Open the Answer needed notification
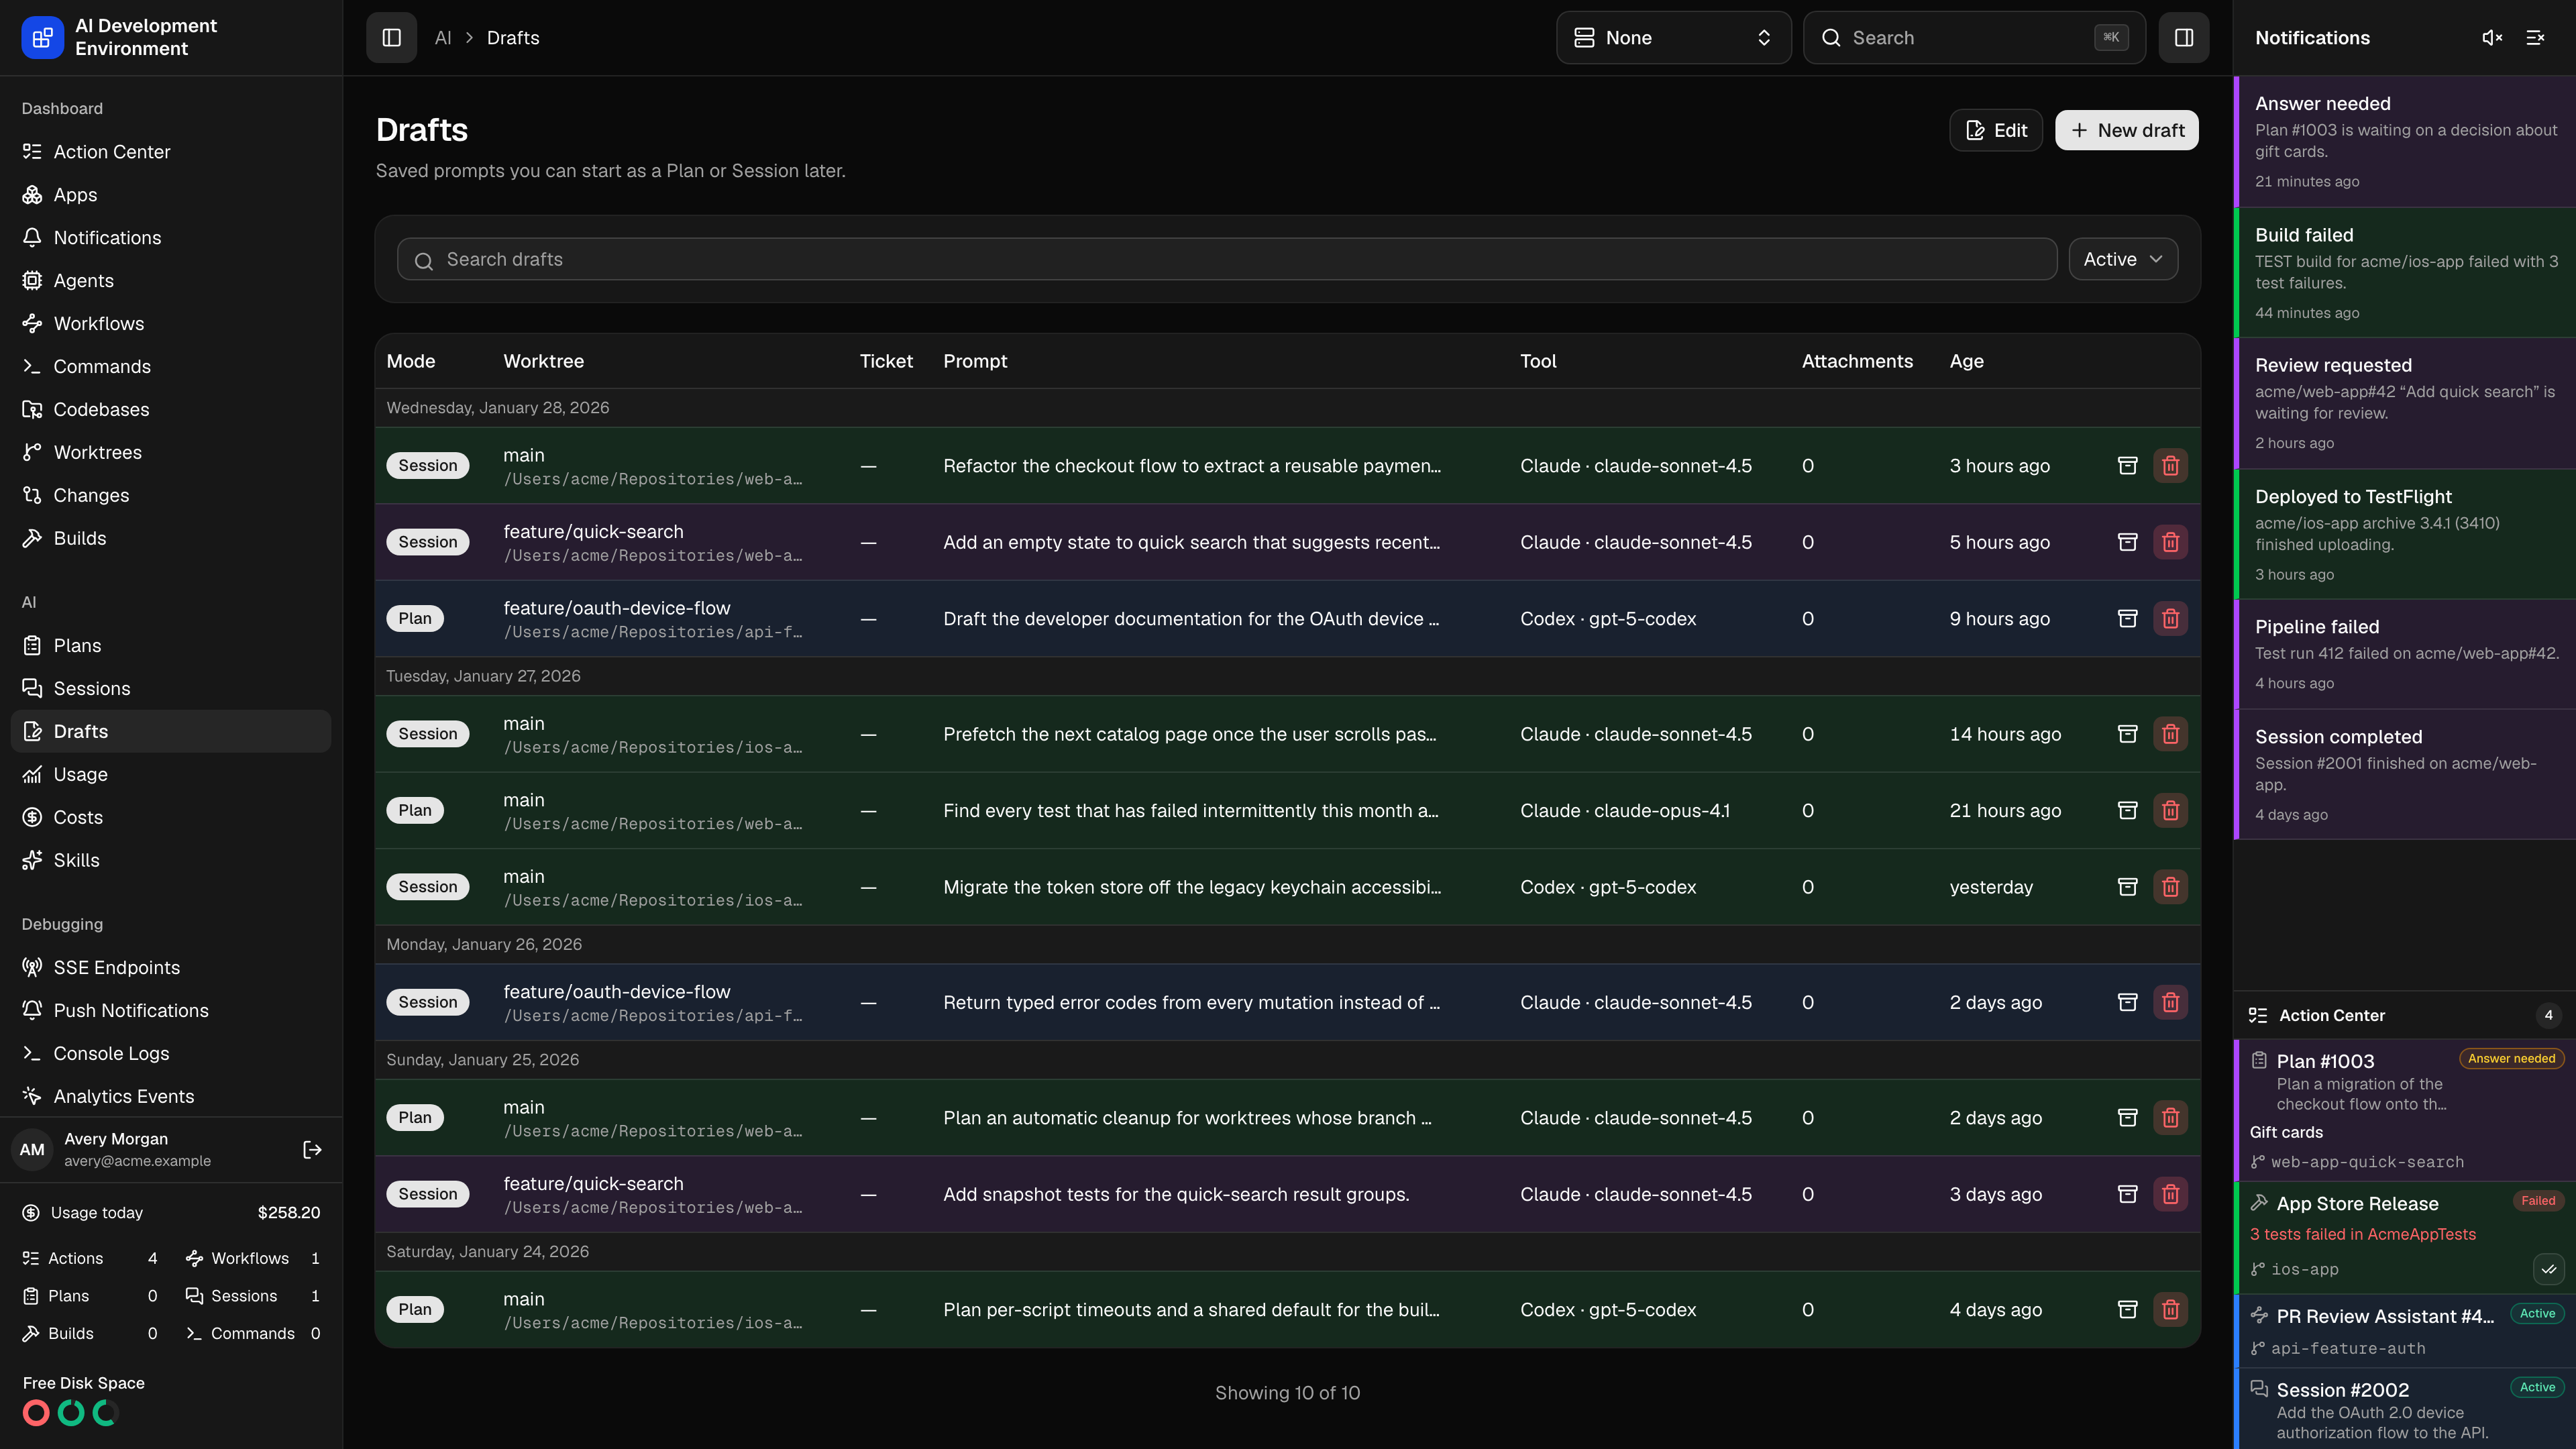This screenshot has width=2576, height=1449. point(2404,142)
